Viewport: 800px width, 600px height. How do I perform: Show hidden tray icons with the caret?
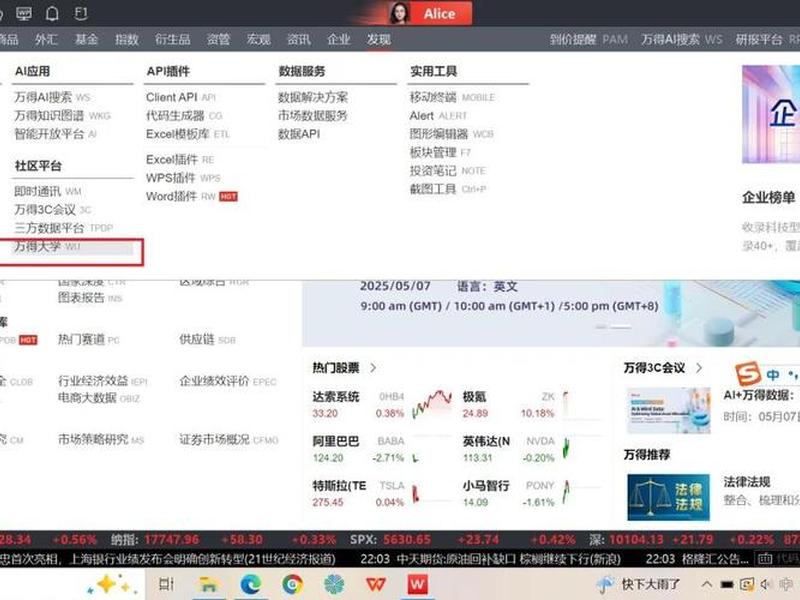click(x=707, y=584)
